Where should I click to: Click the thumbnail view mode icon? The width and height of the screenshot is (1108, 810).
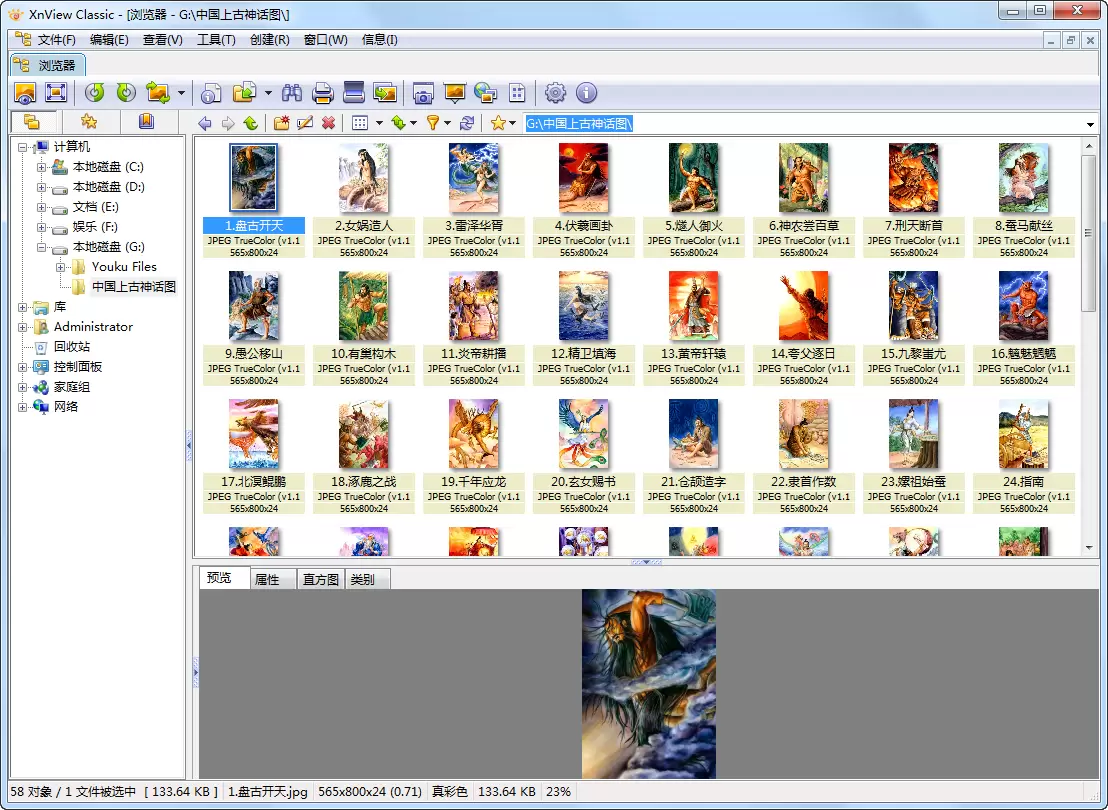point(360,124)
